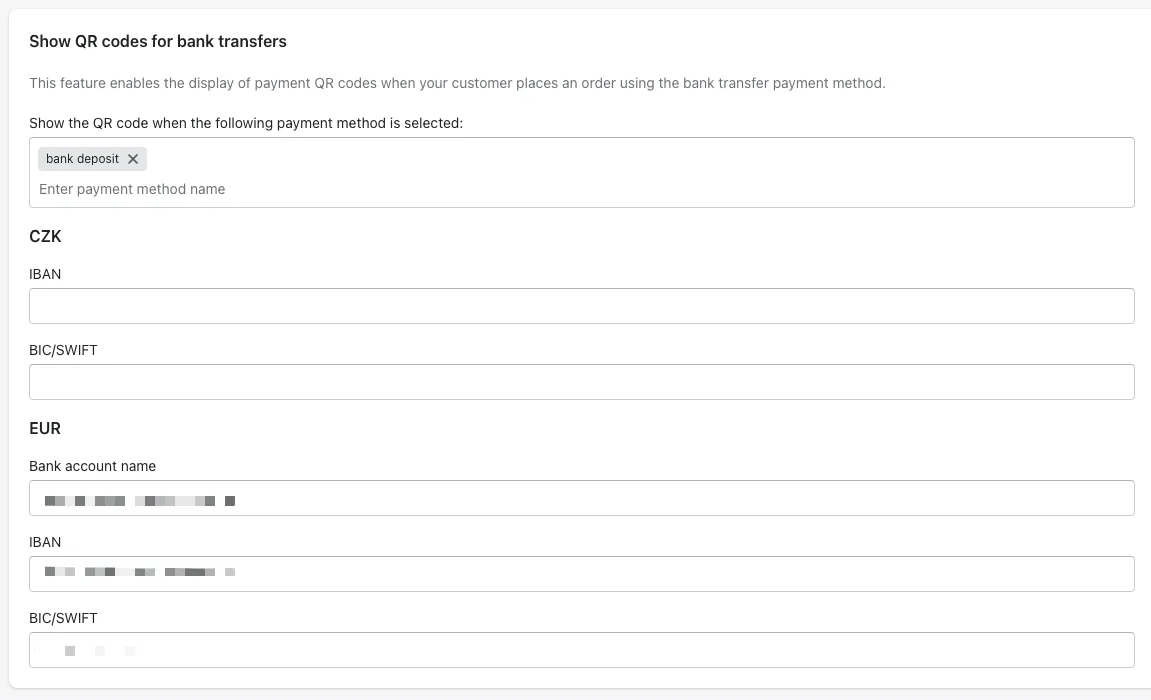This screenshot has height=700, width=1151.
Task: Click the IBAN label under CZK
Action: tap(46, 274)
